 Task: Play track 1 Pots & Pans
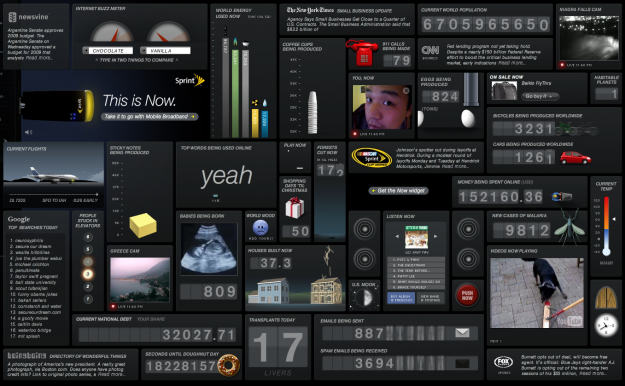416,260
